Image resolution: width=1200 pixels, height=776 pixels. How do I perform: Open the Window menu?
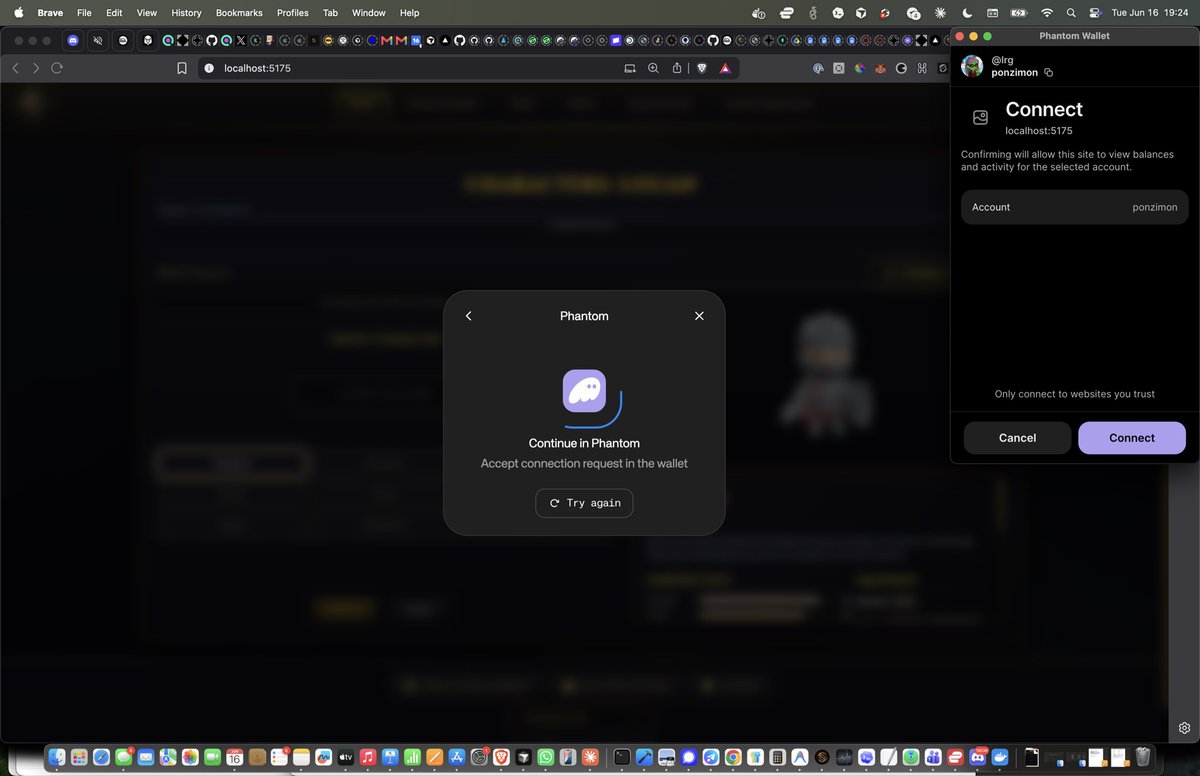(369, 13)
